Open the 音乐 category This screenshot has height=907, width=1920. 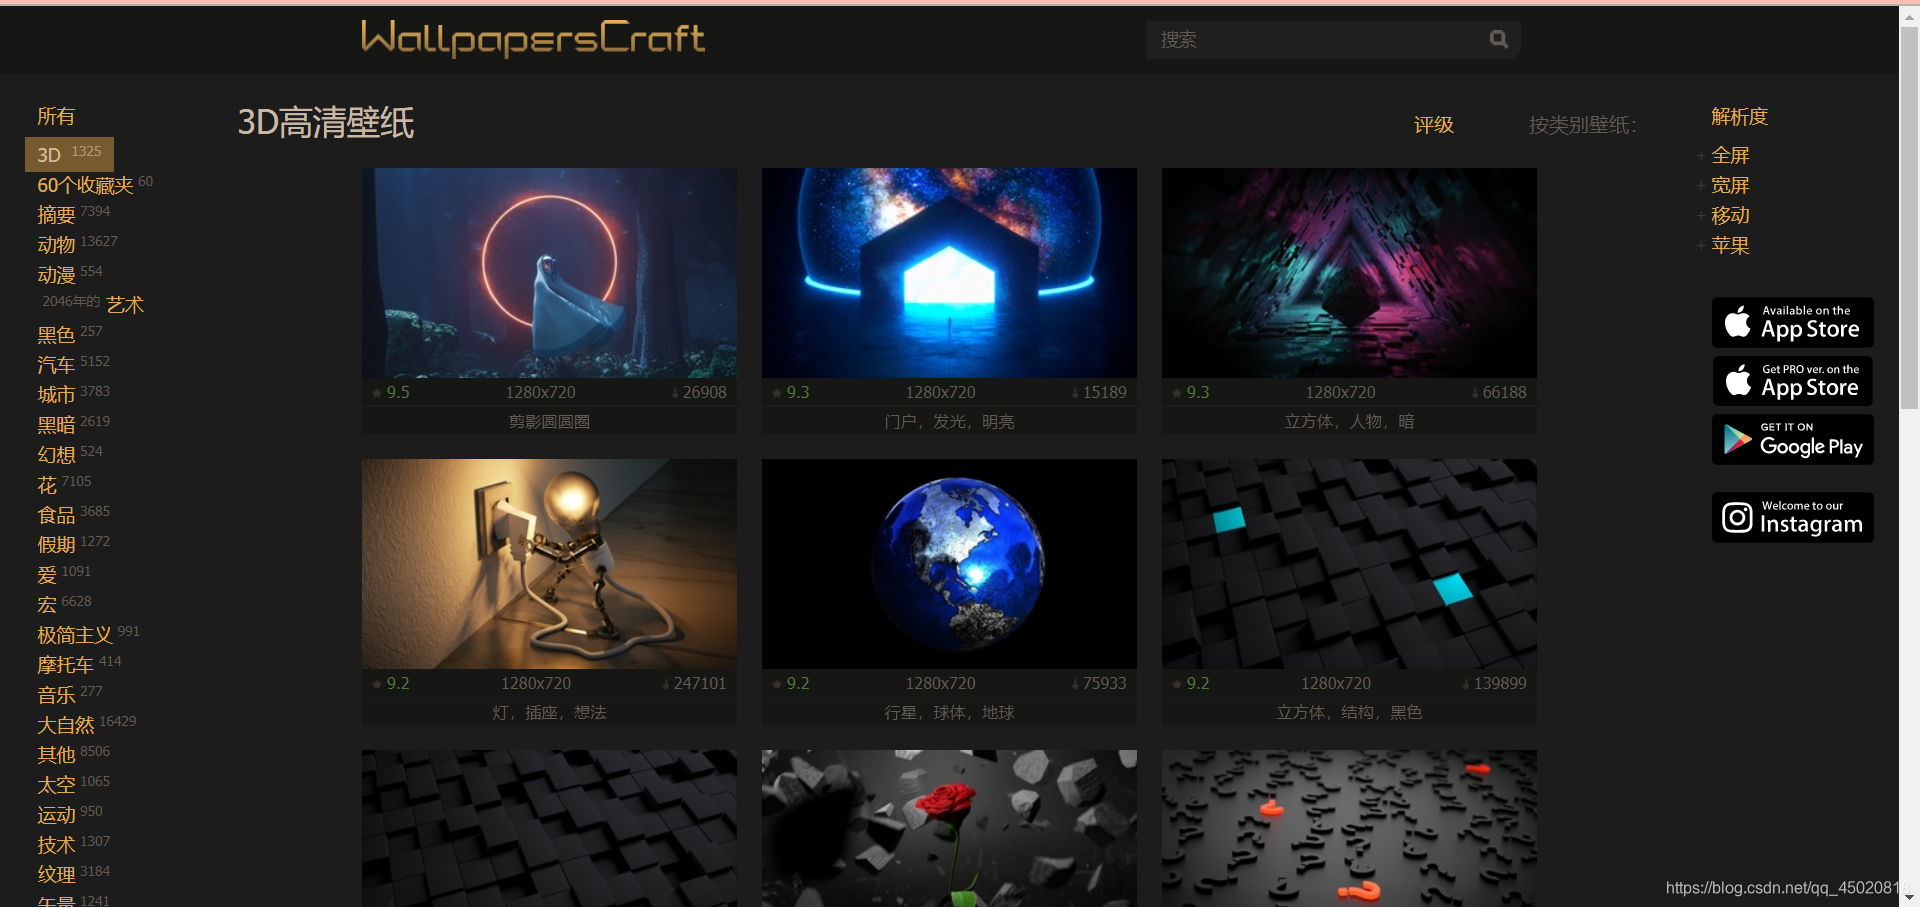pyautogui.click(x=56, y=695)
